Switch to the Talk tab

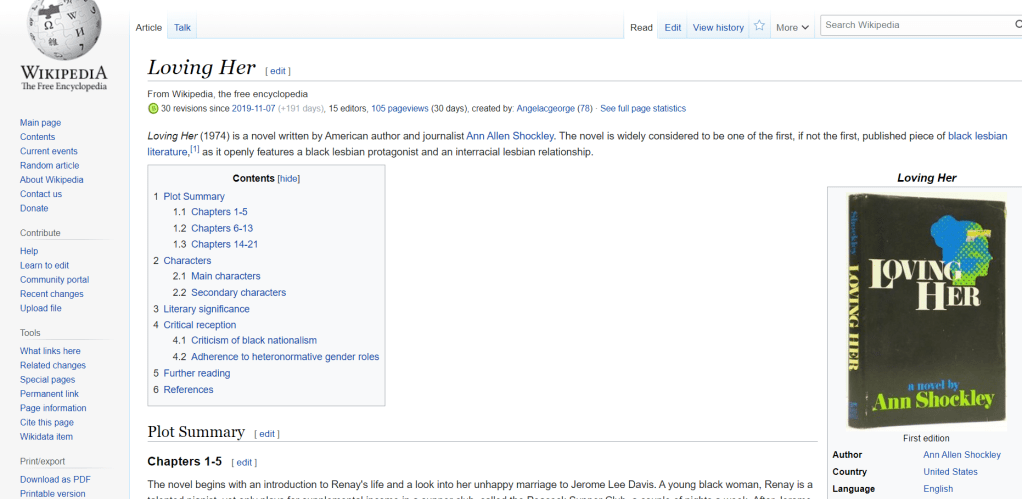click(182, 27)
